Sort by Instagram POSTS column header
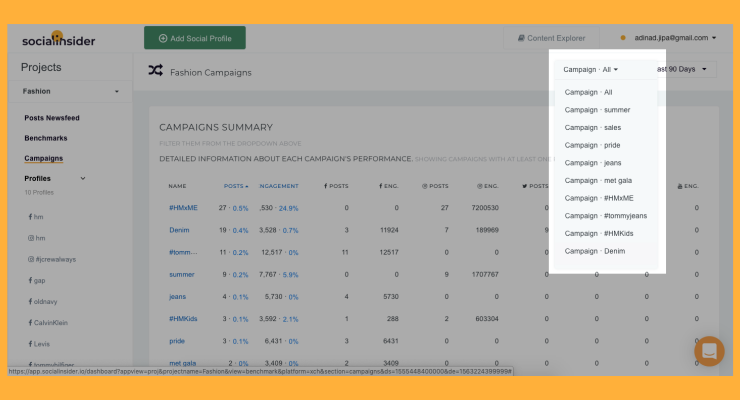 [435, 186]
